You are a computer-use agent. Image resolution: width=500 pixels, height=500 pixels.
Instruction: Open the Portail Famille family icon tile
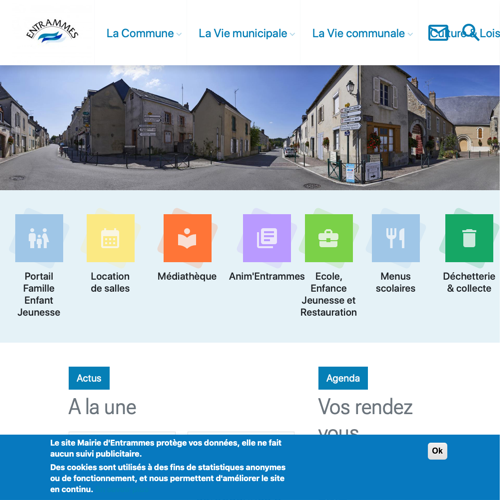39,238
